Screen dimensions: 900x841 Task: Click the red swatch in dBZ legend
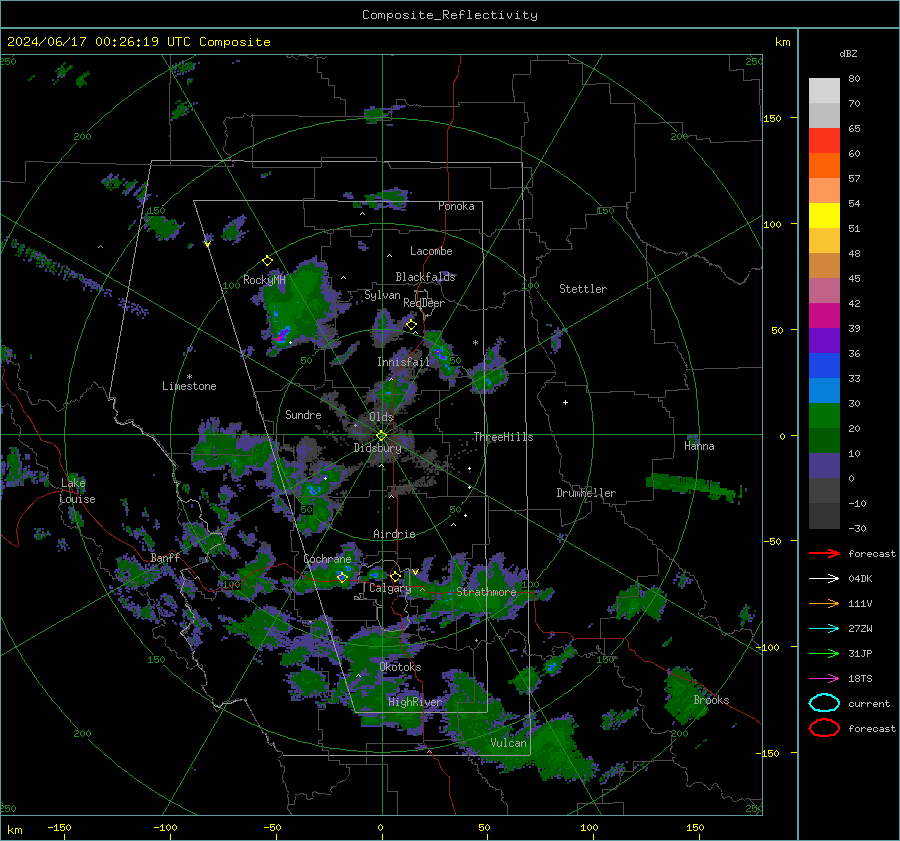[x=824, y=140]
